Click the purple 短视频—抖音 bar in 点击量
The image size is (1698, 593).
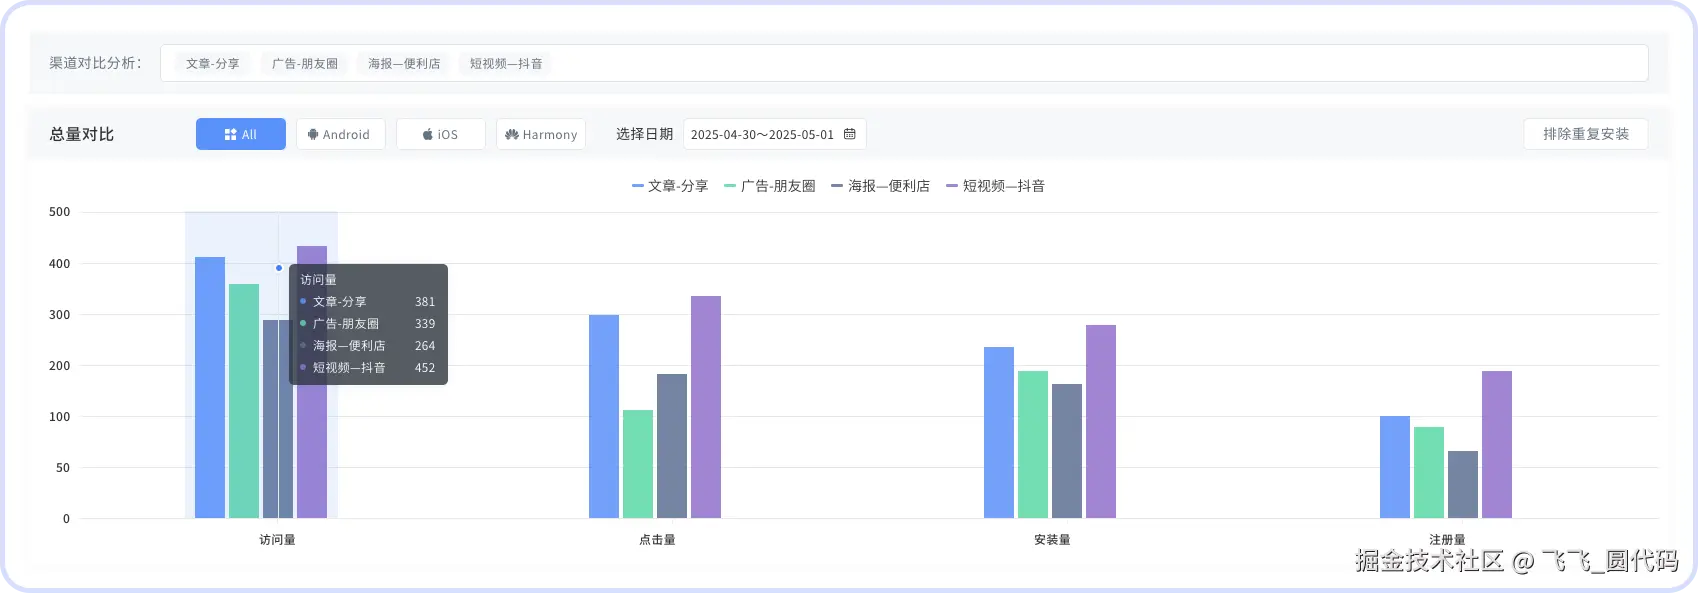706,407
